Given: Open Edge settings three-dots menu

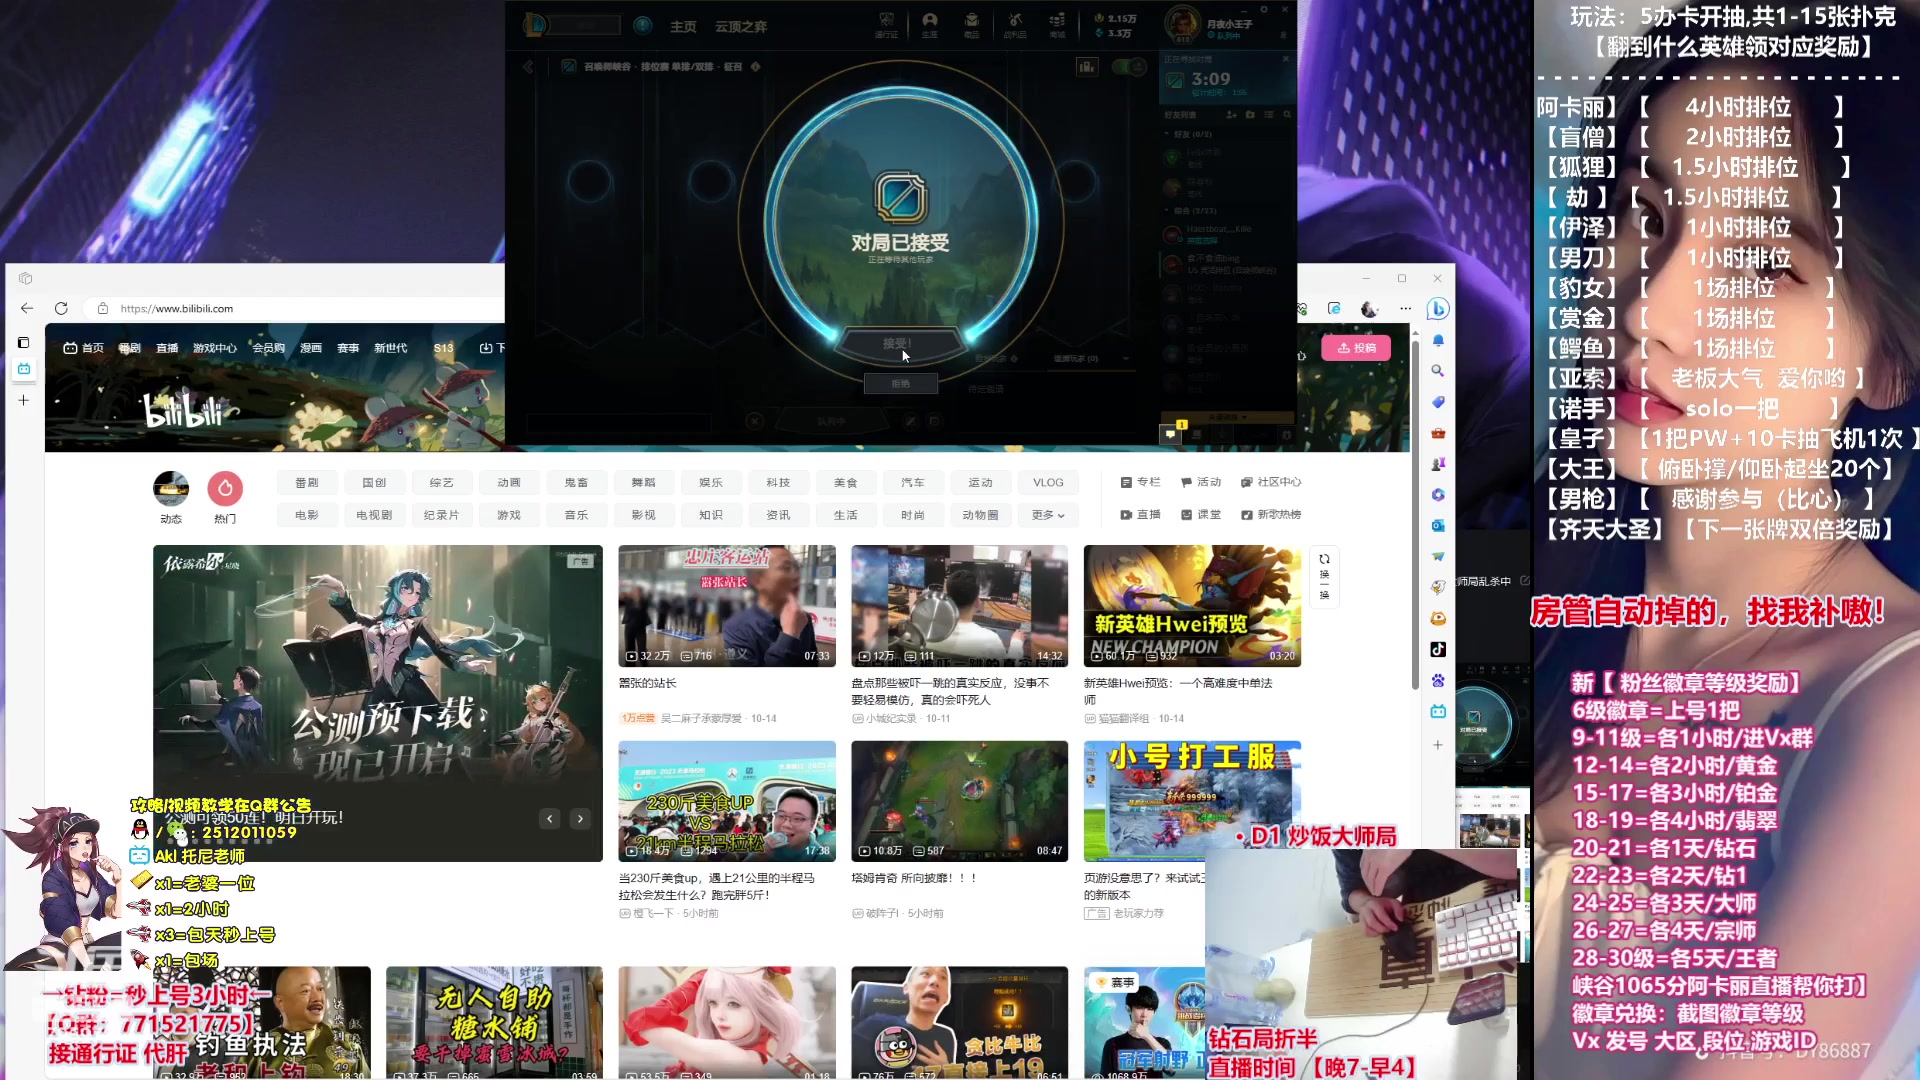Looking at the screenshot, I should pyautogui.click(x=1405, y=309).
